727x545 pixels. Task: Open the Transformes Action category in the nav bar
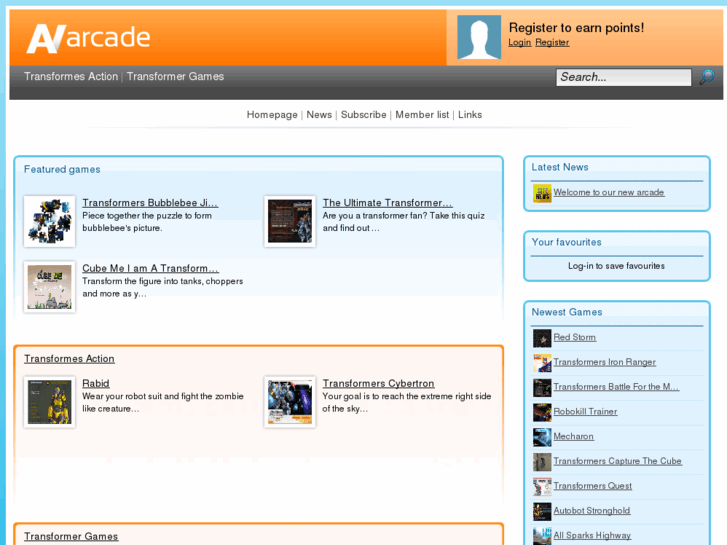pos(71,77)
